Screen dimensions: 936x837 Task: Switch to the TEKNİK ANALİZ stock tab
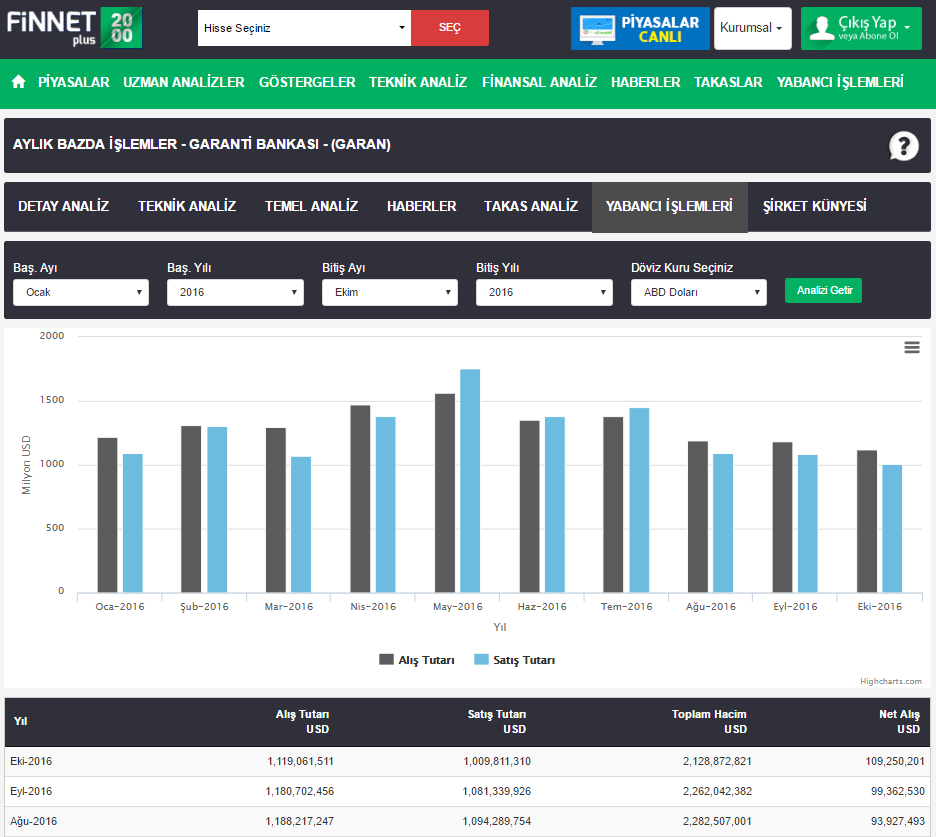pyautogui.click(x=187, y=207)
